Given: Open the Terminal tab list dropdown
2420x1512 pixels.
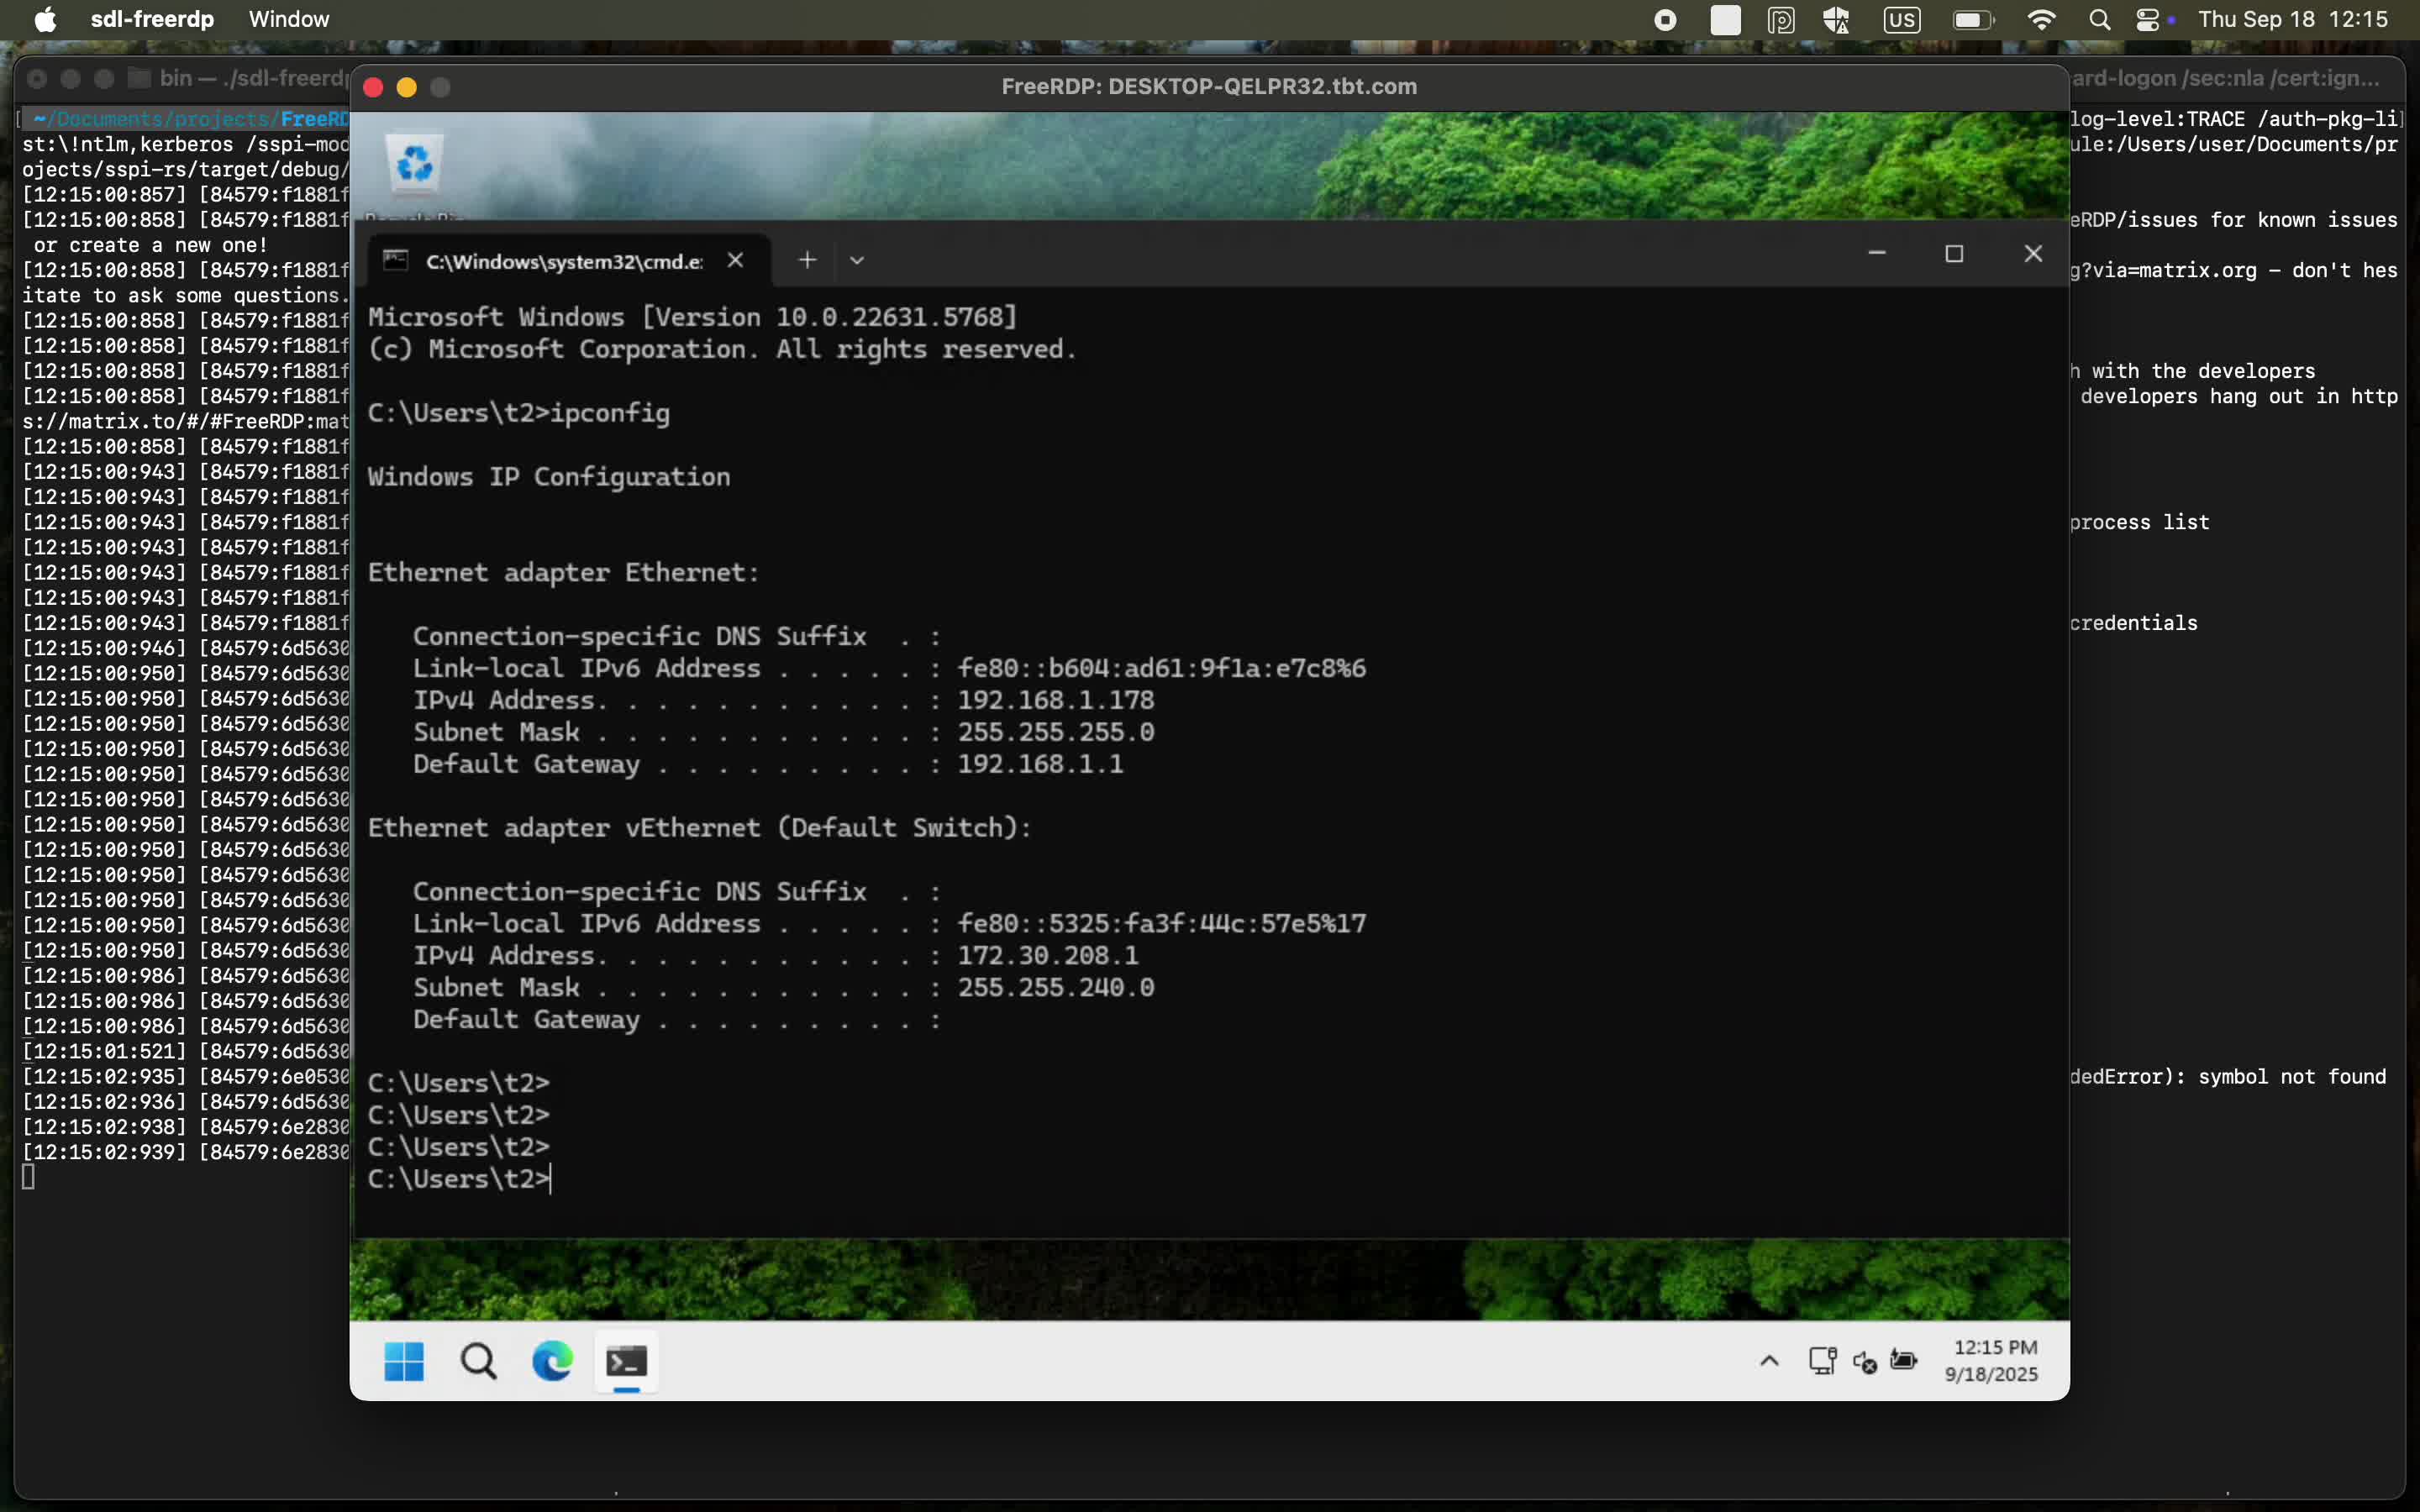Looking at the screenshot, I should pos(856,259).
